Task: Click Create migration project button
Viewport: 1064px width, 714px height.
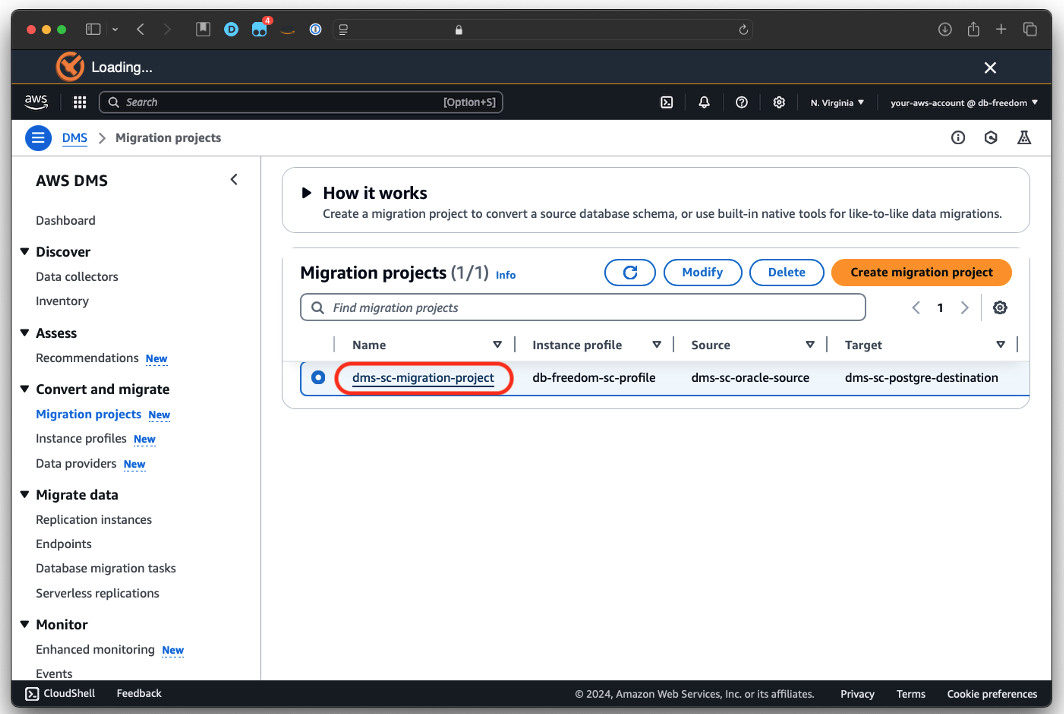Action: [x=921, y=272]
